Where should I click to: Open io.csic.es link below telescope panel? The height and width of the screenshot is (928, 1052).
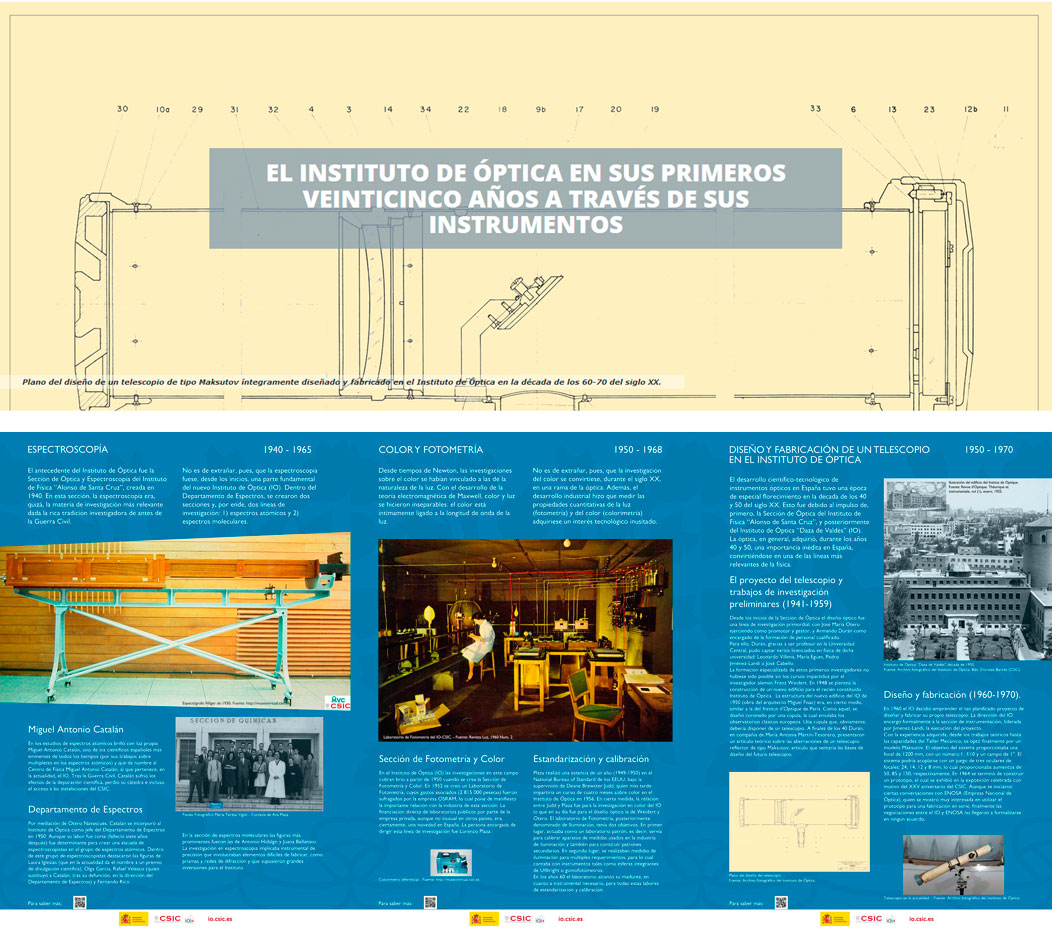pos(922,919)
